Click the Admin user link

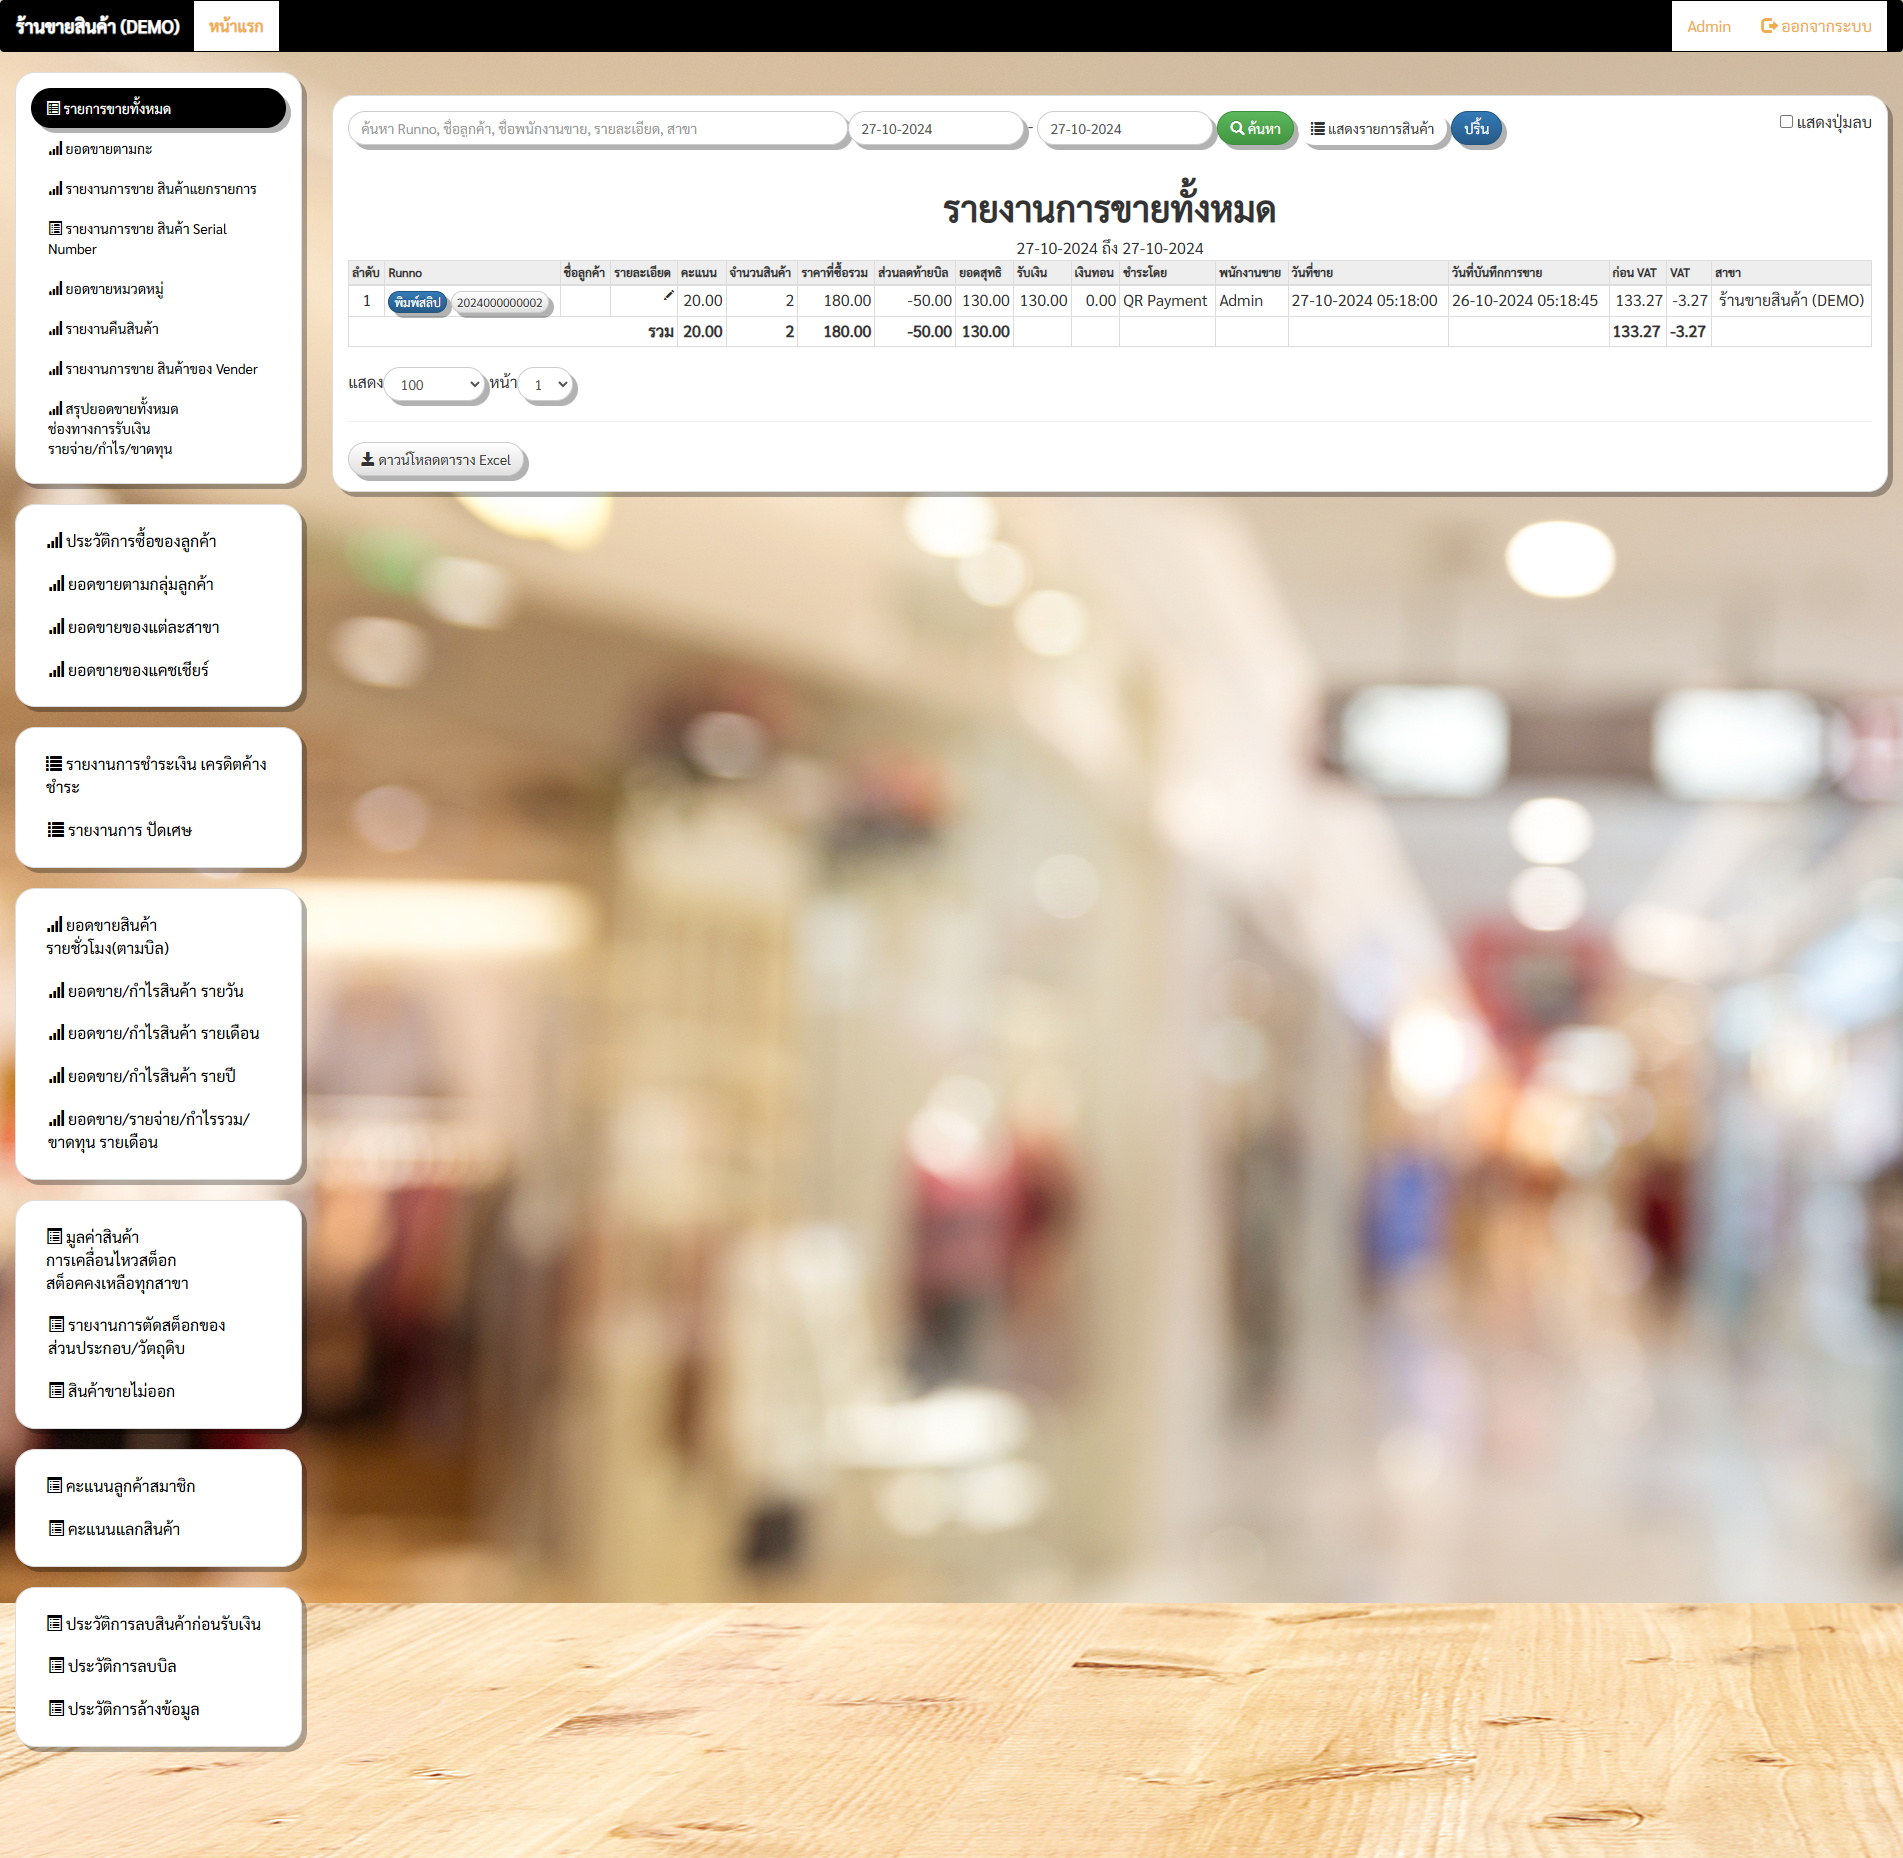click(x=1708, y=26)
